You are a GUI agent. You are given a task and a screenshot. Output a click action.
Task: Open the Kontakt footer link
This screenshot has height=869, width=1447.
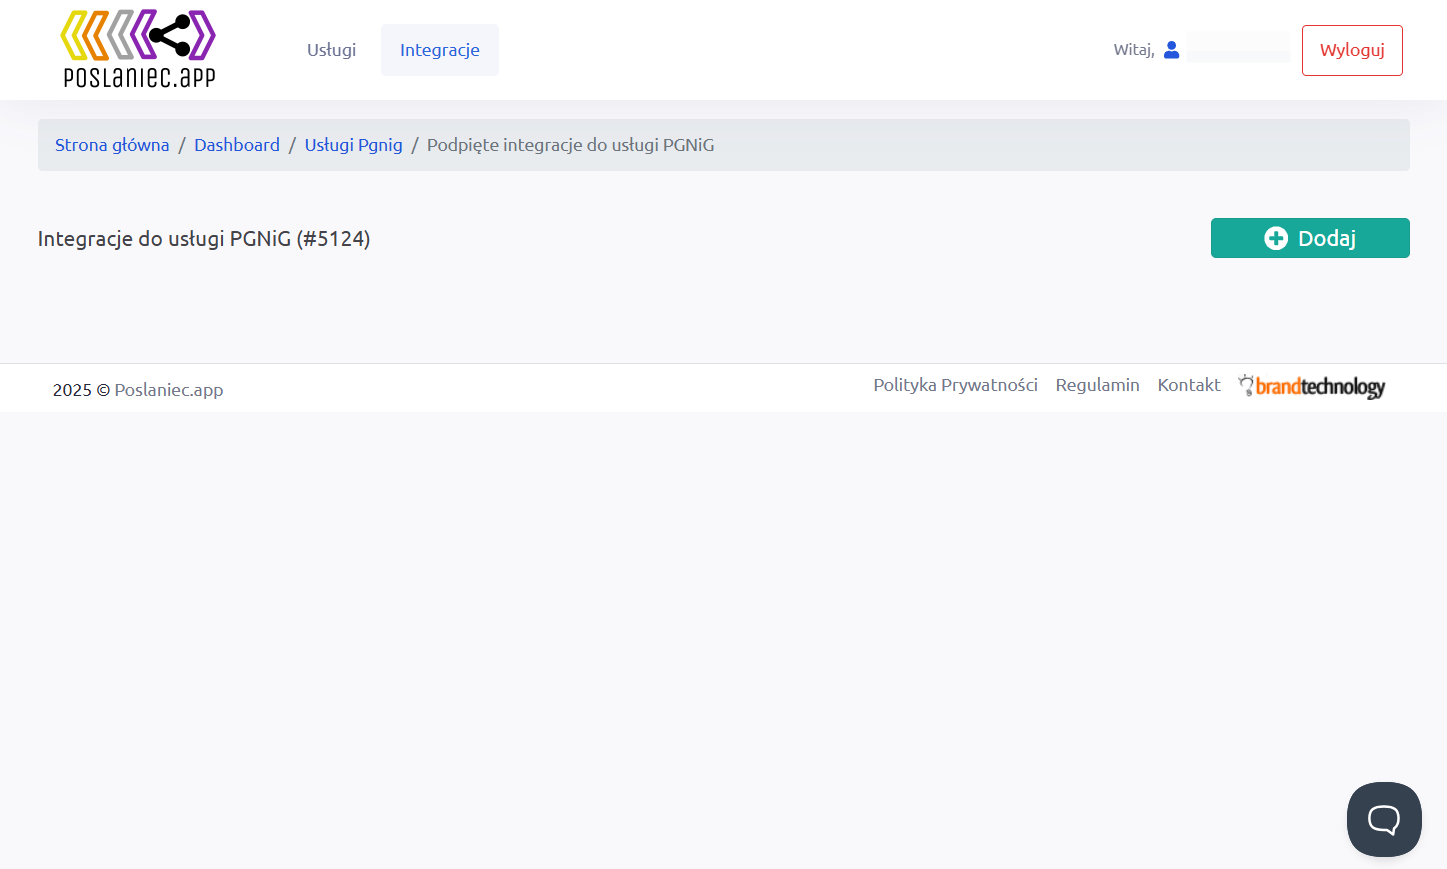point(1189,385)
